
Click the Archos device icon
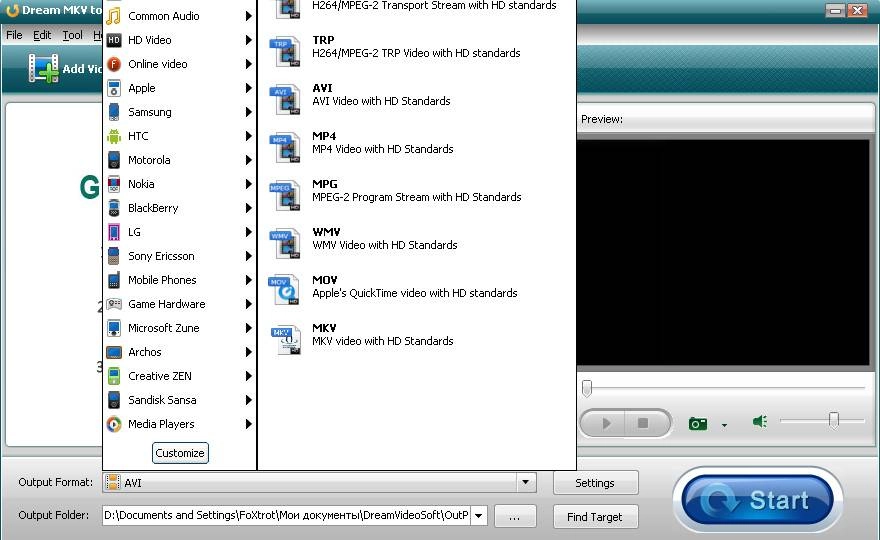[114, 352]
